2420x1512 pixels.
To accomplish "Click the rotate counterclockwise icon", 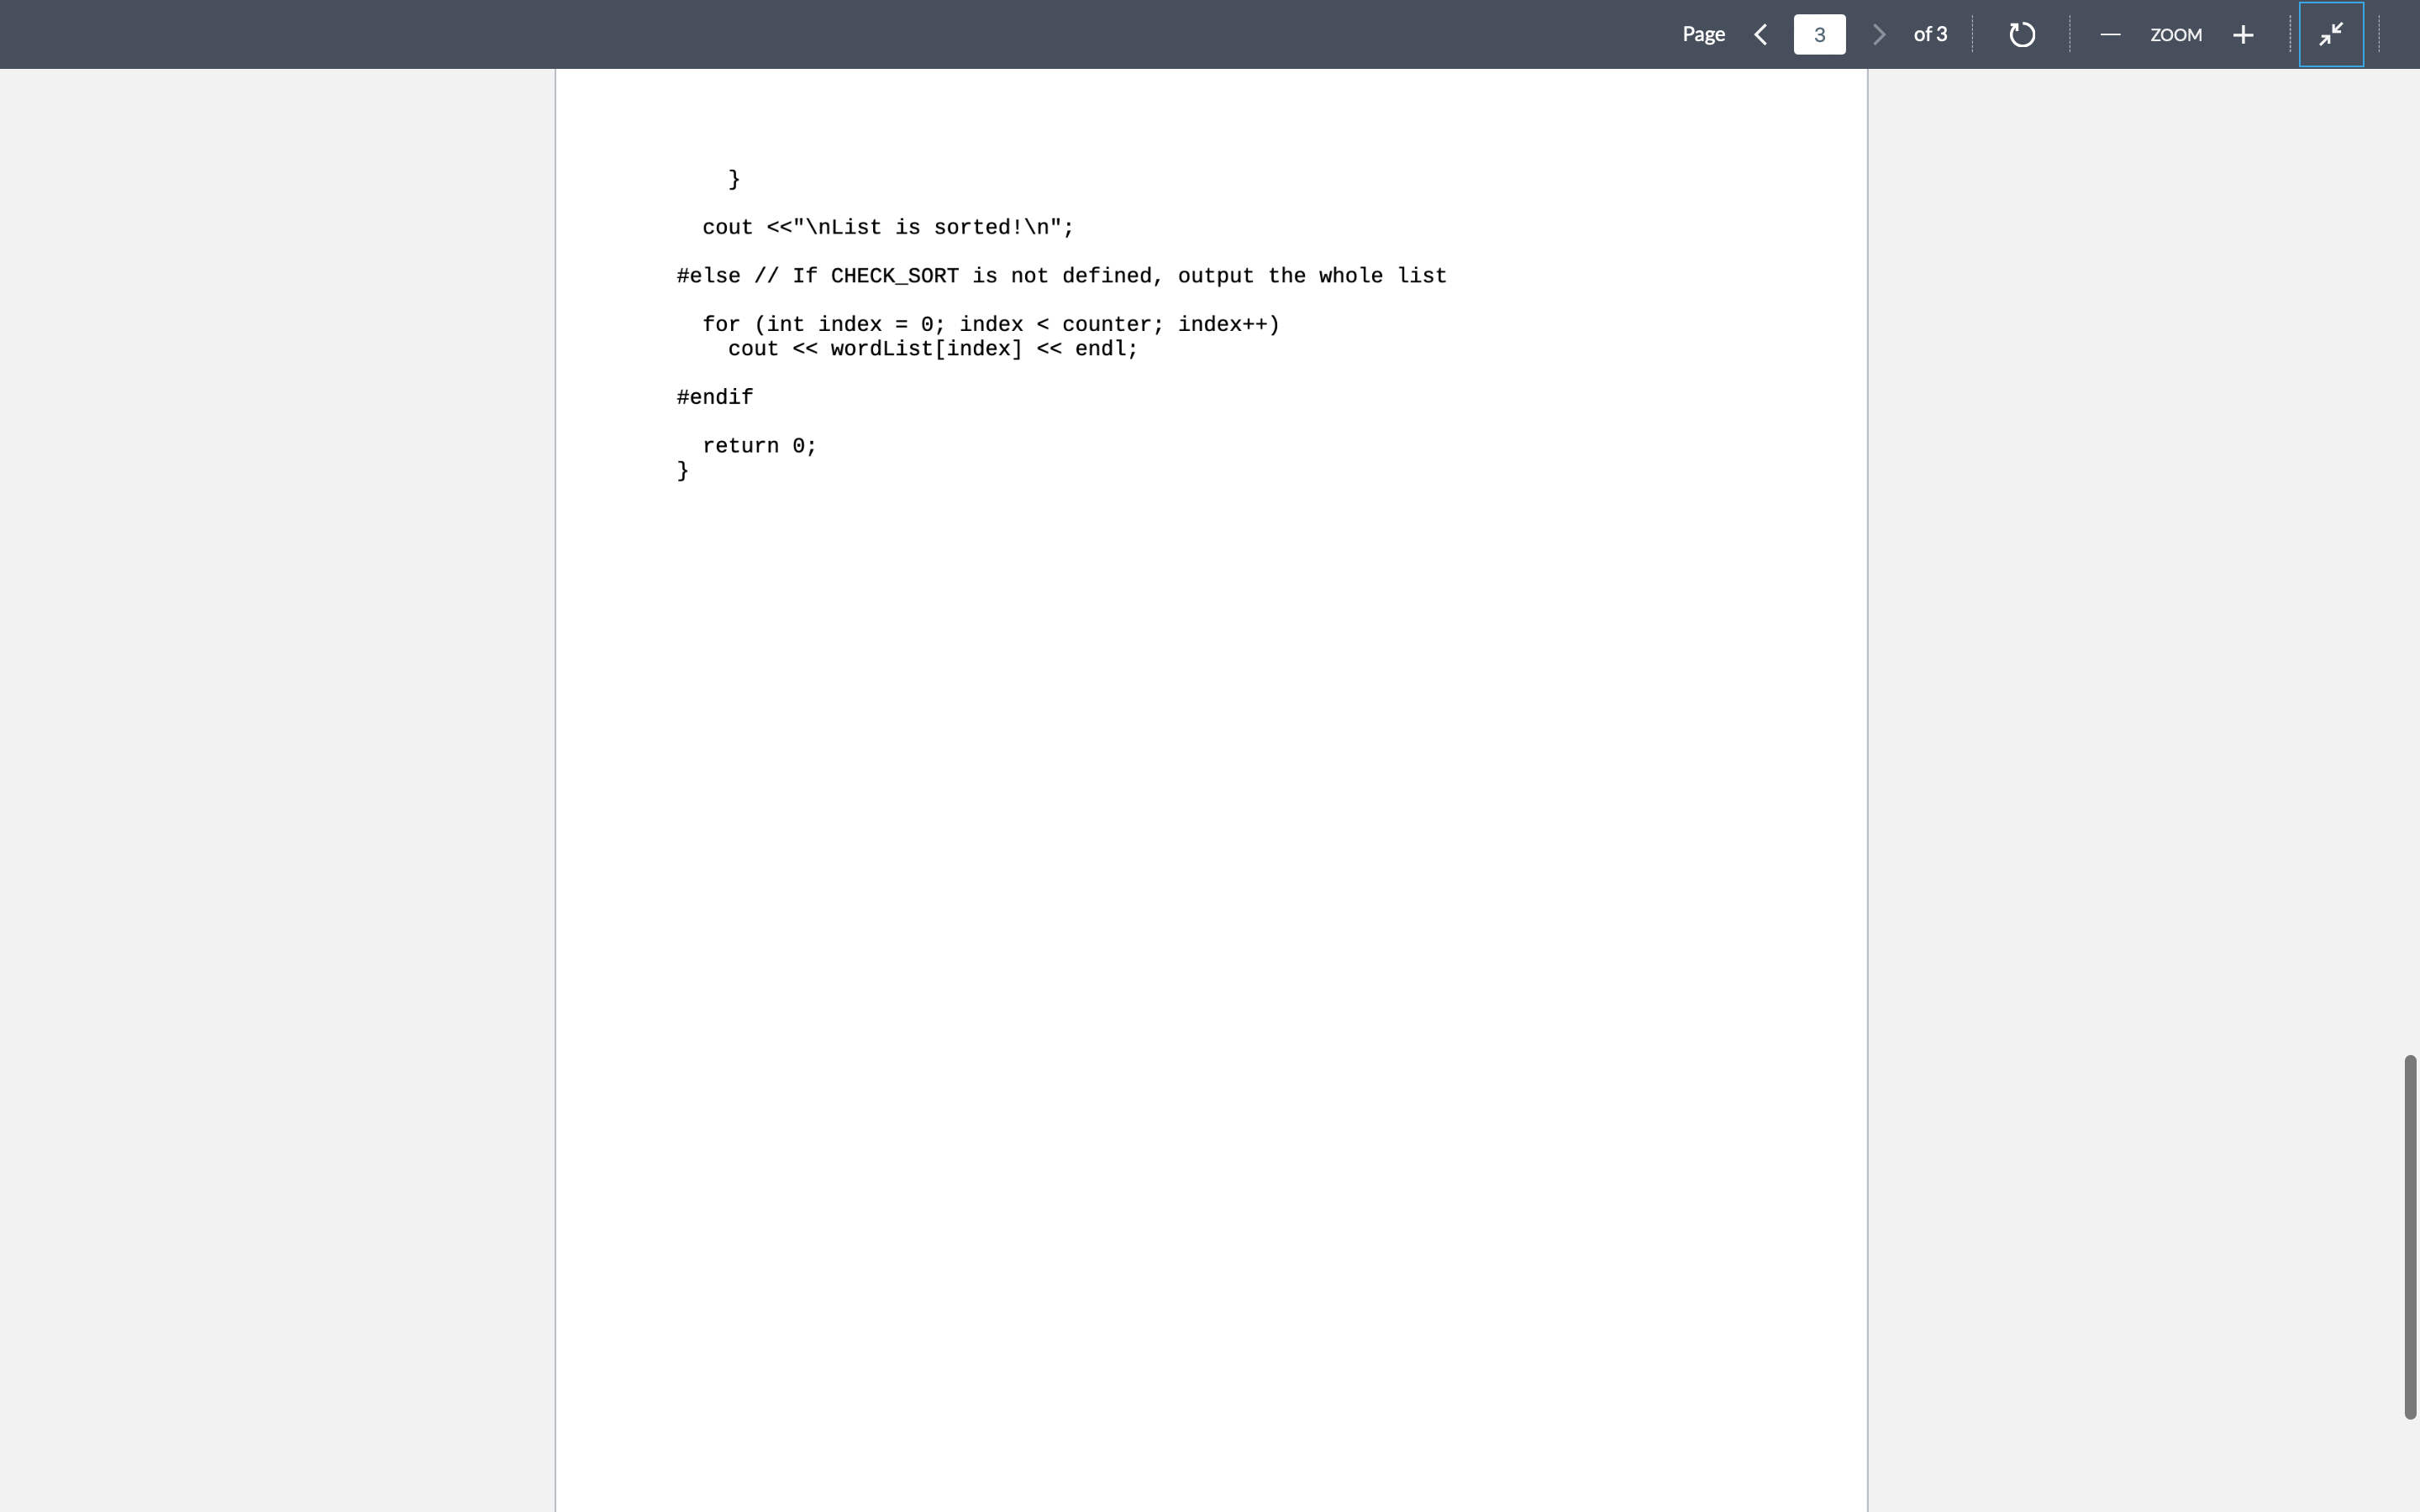I will [x=2022, y=34].
